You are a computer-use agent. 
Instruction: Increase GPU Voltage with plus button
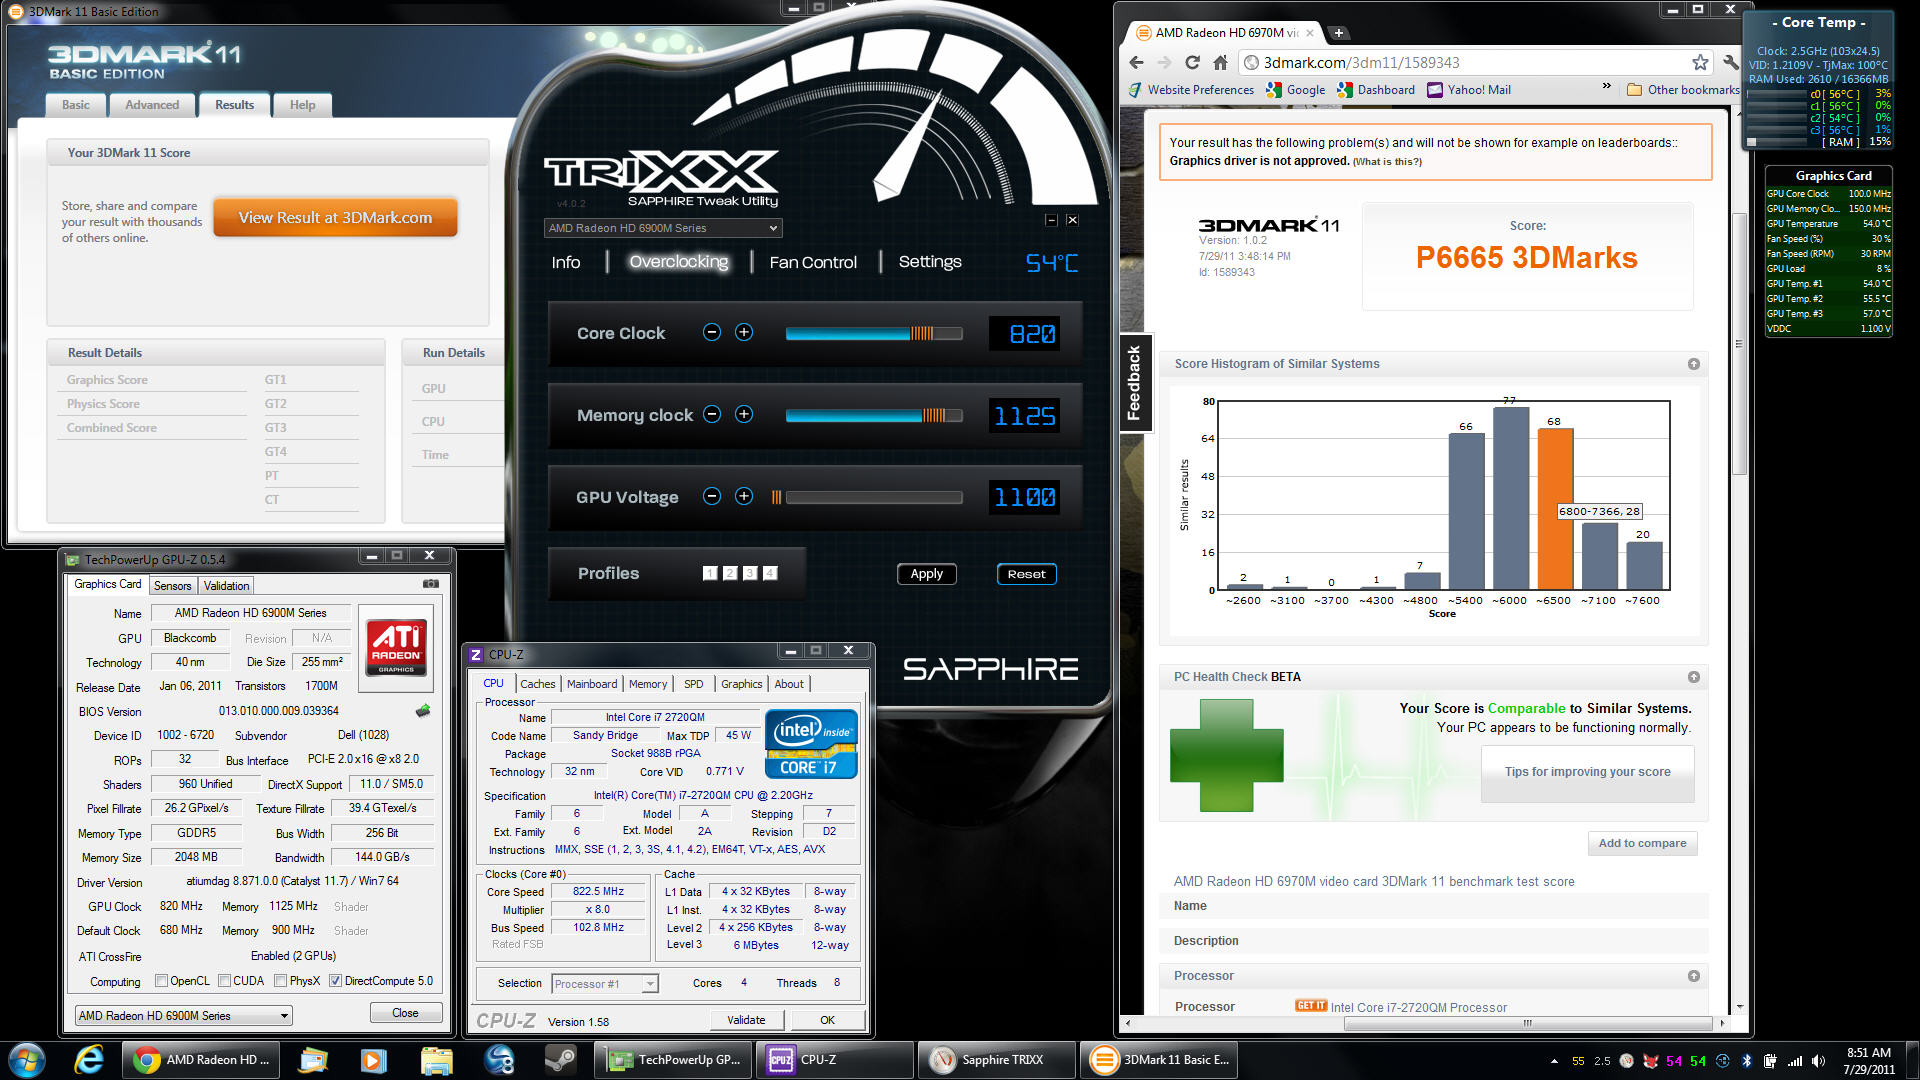pyautogui.click(x=744, y=496)
